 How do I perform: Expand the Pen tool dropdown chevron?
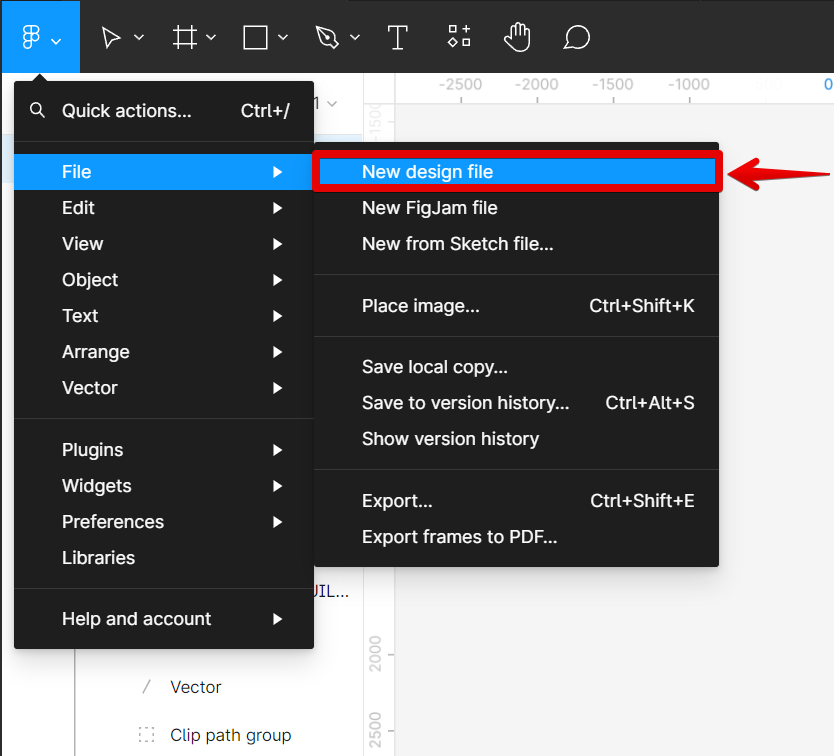355,39
